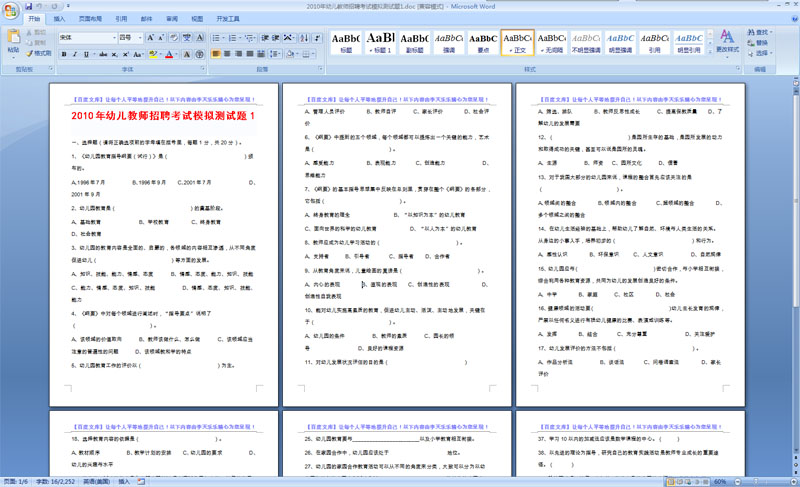Viewport: 800px width, 487px height.
Task: Open the 查找 find button
Action: tap(759, 32)
